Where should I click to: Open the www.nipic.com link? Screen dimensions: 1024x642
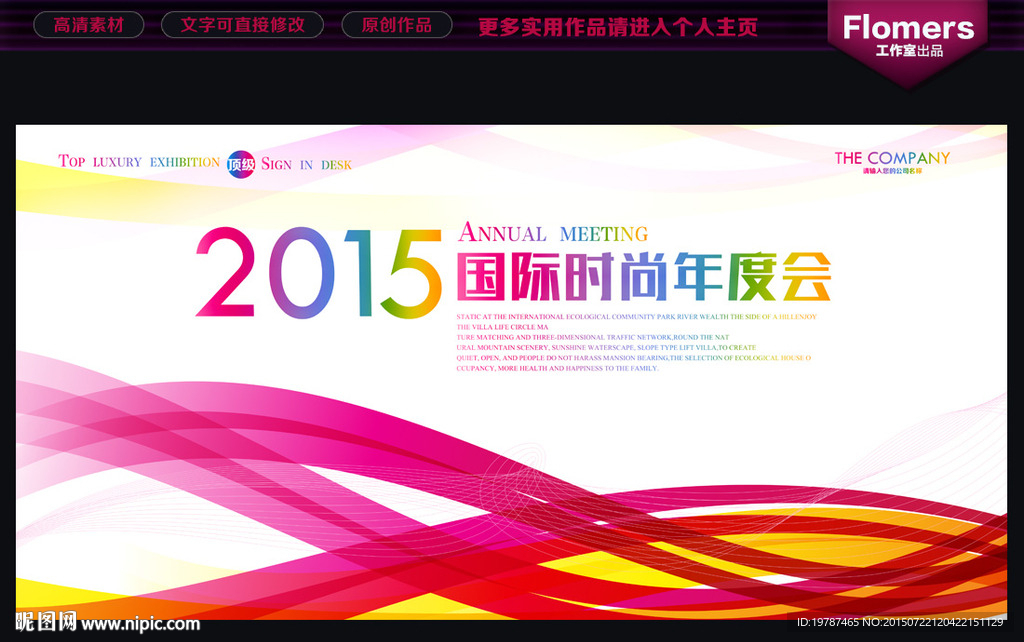140,624
